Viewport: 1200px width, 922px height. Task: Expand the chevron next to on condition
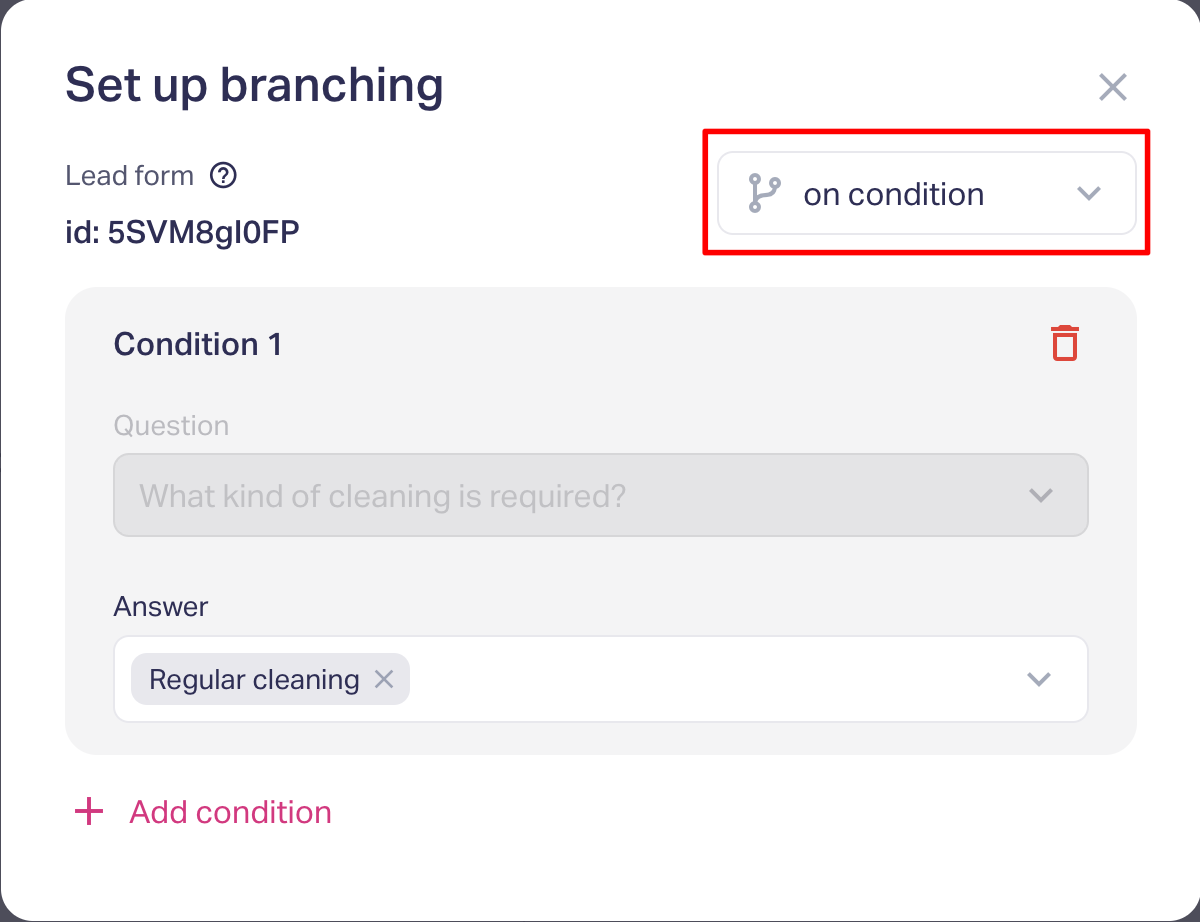click(1089, 194)
